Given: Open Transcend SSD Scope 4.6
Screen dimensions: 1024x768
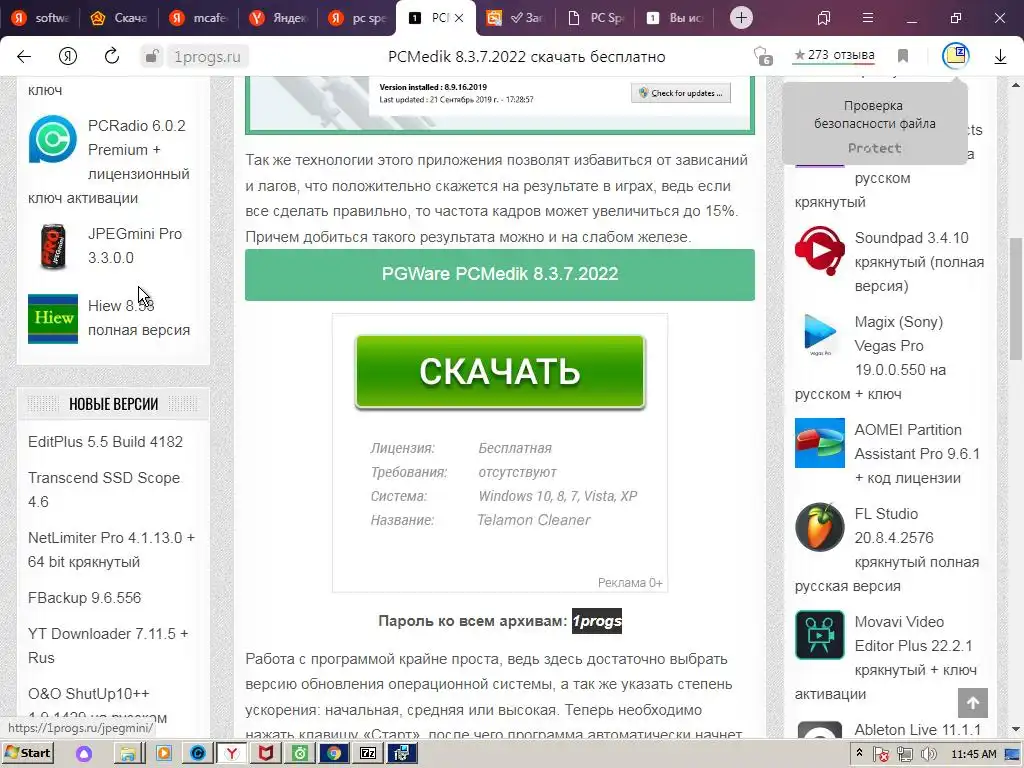Looking at the screenshot, I should coord(104,490).
